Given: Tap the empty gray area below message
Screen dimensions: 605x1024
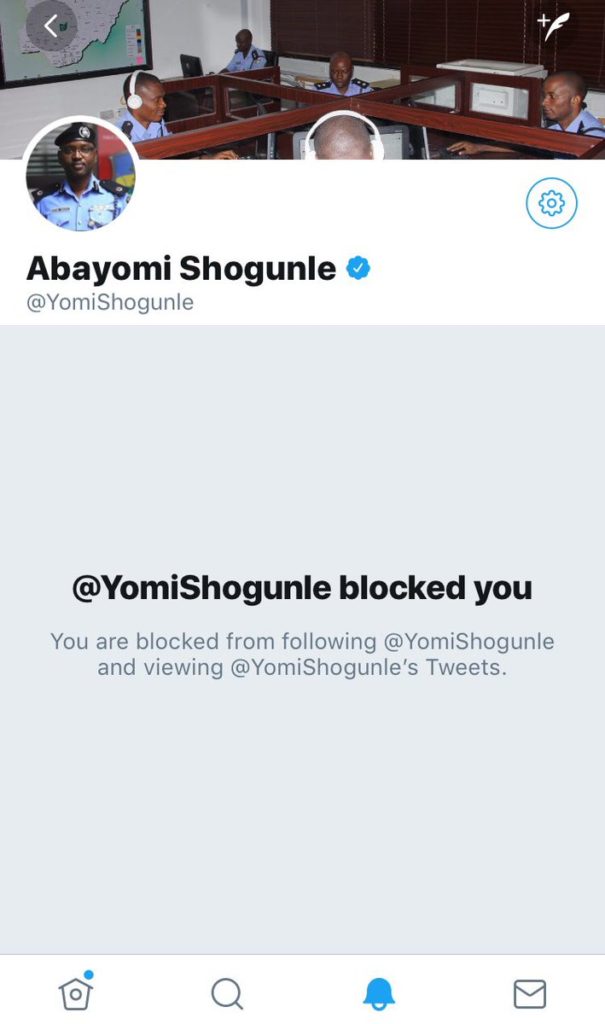Looking at the screenshot, I should (x=302, y=816).
